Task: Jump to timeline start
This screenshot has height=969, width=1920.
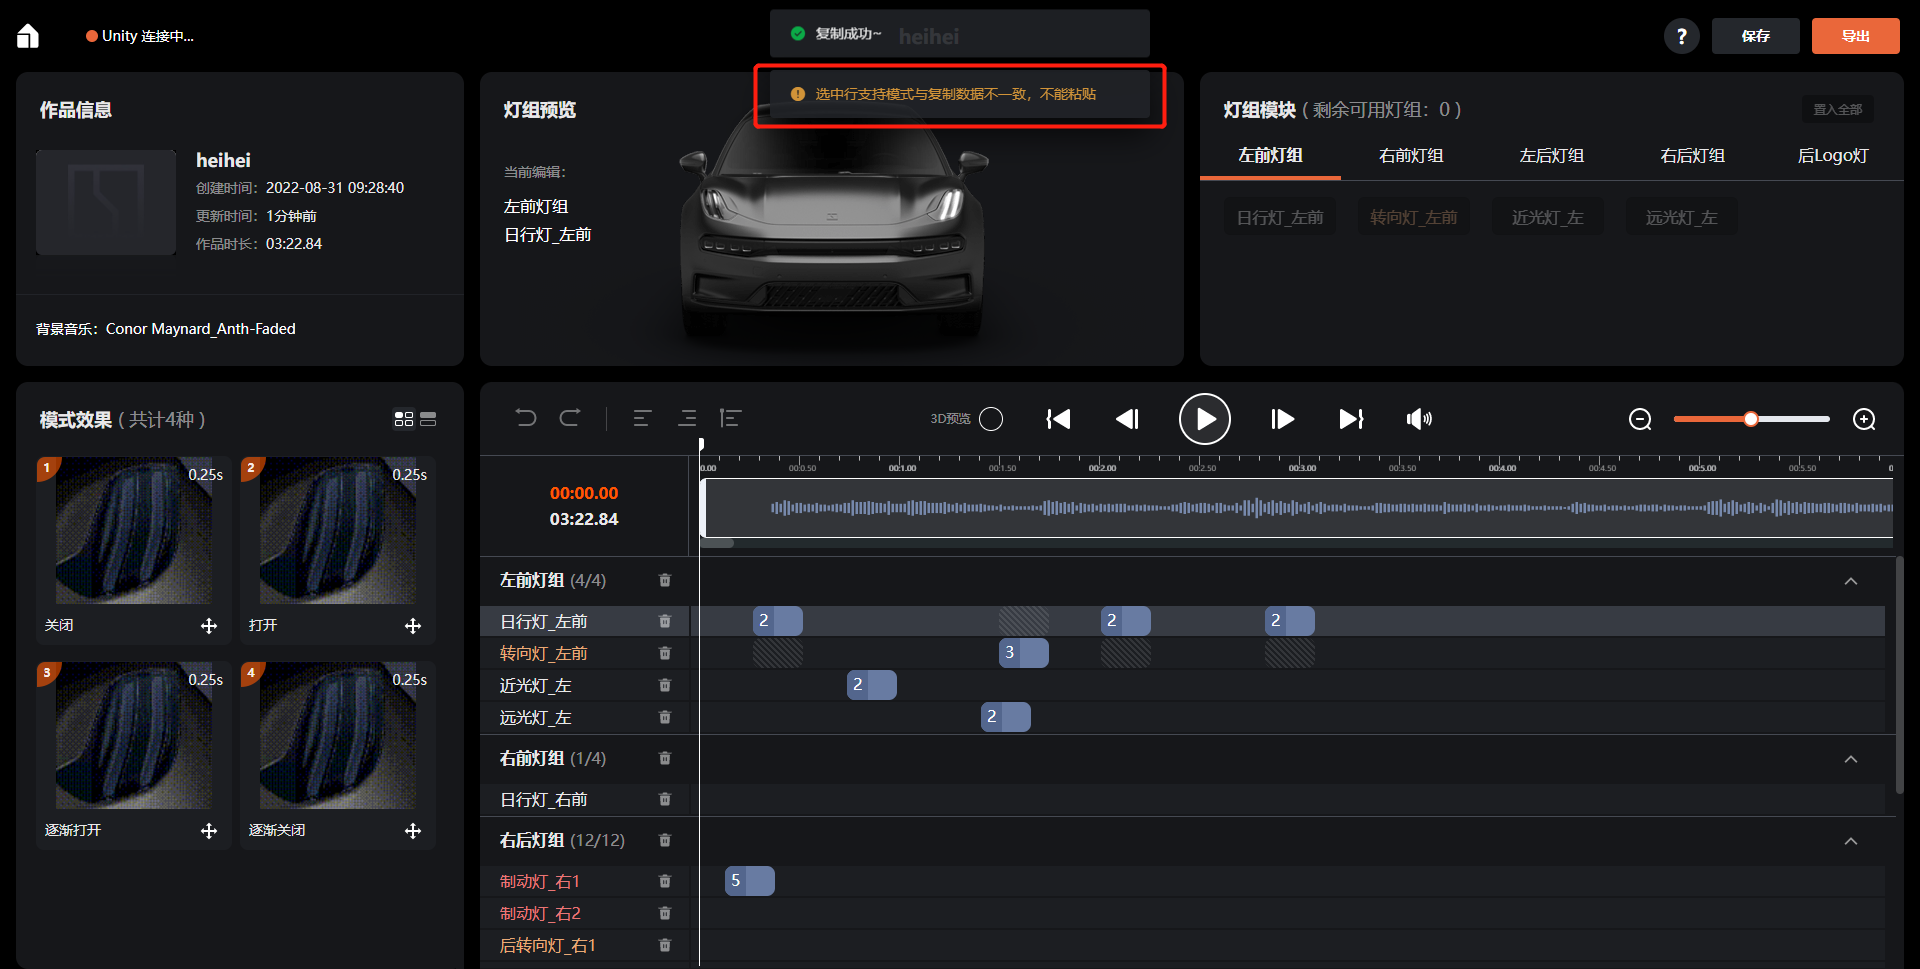Action: 1058,419
